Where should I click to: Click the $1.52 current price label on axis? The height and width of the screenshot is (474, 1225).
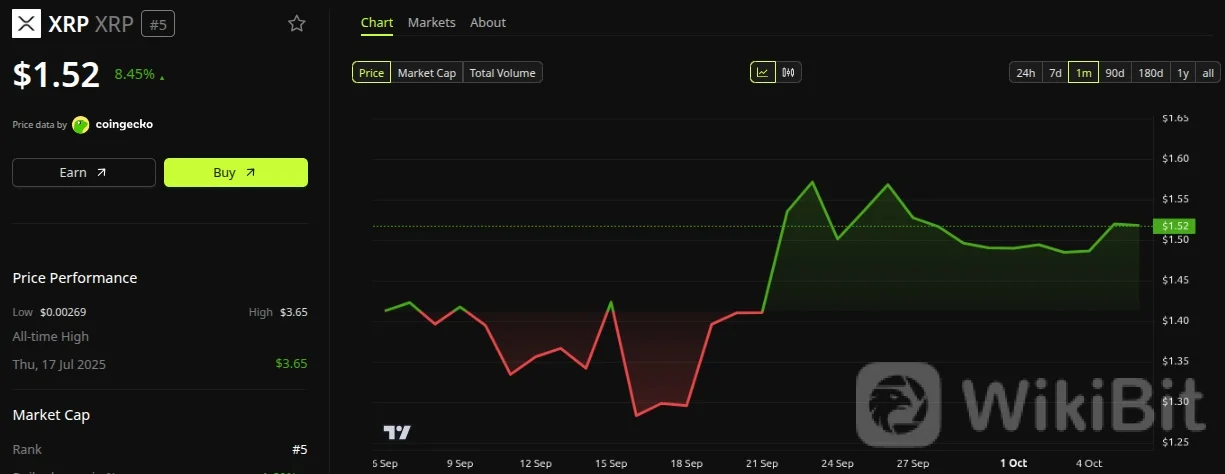coord(1174,226)
